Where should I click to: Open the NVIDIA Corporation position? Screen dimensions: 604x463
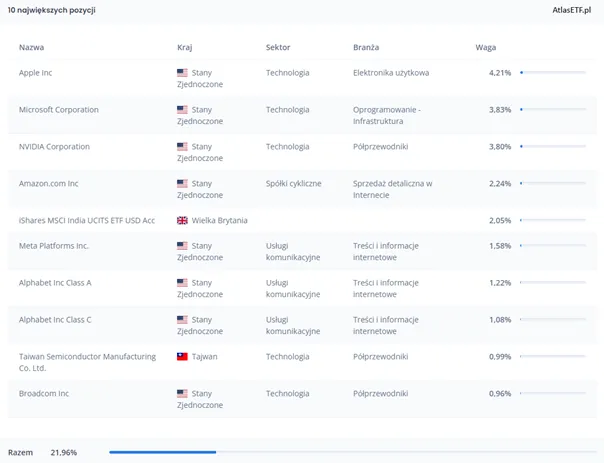(x=54, y=147)
